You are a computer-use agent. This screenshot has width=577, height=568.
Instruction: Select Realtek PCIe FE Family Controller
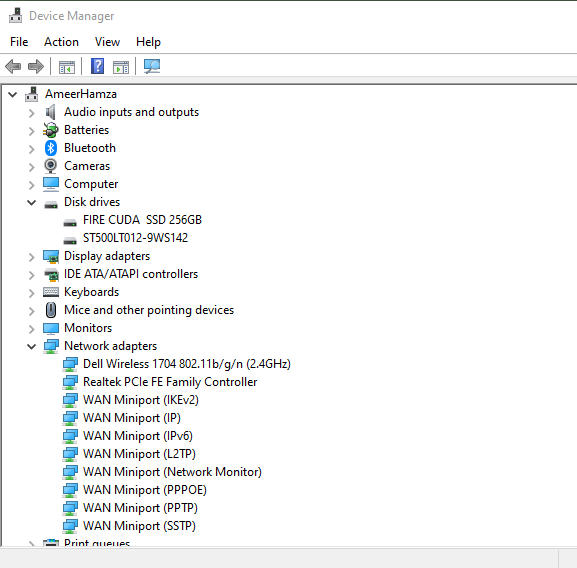[x=170, y=382]
